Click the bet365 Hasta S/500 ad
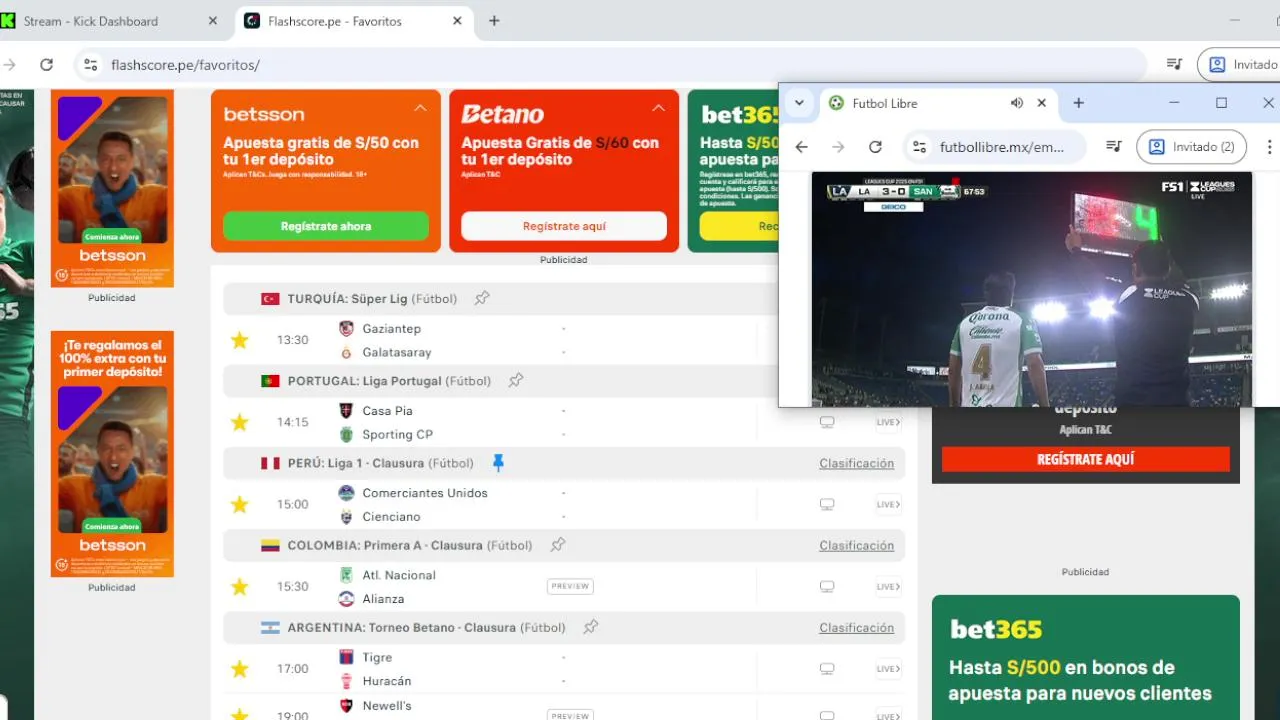Screen dimensions: 1280x720 point(1086,658)
